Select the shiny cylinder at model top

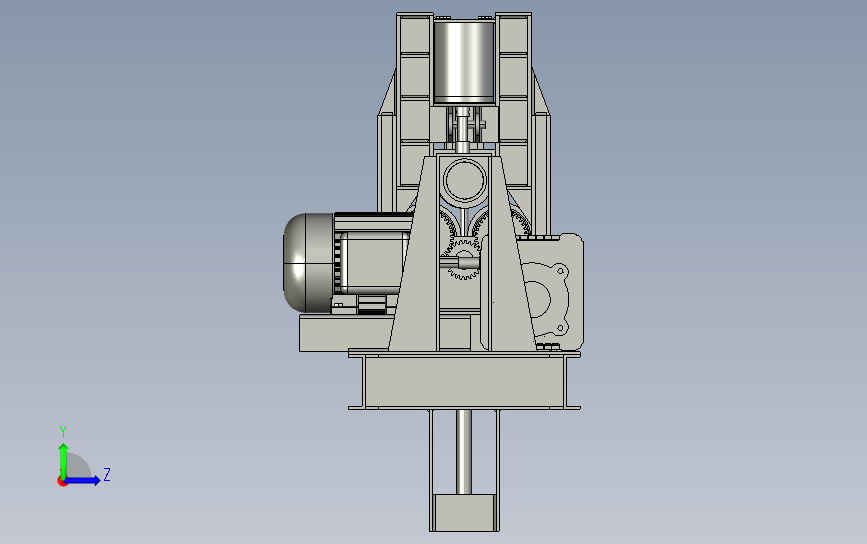click(464, 62)
